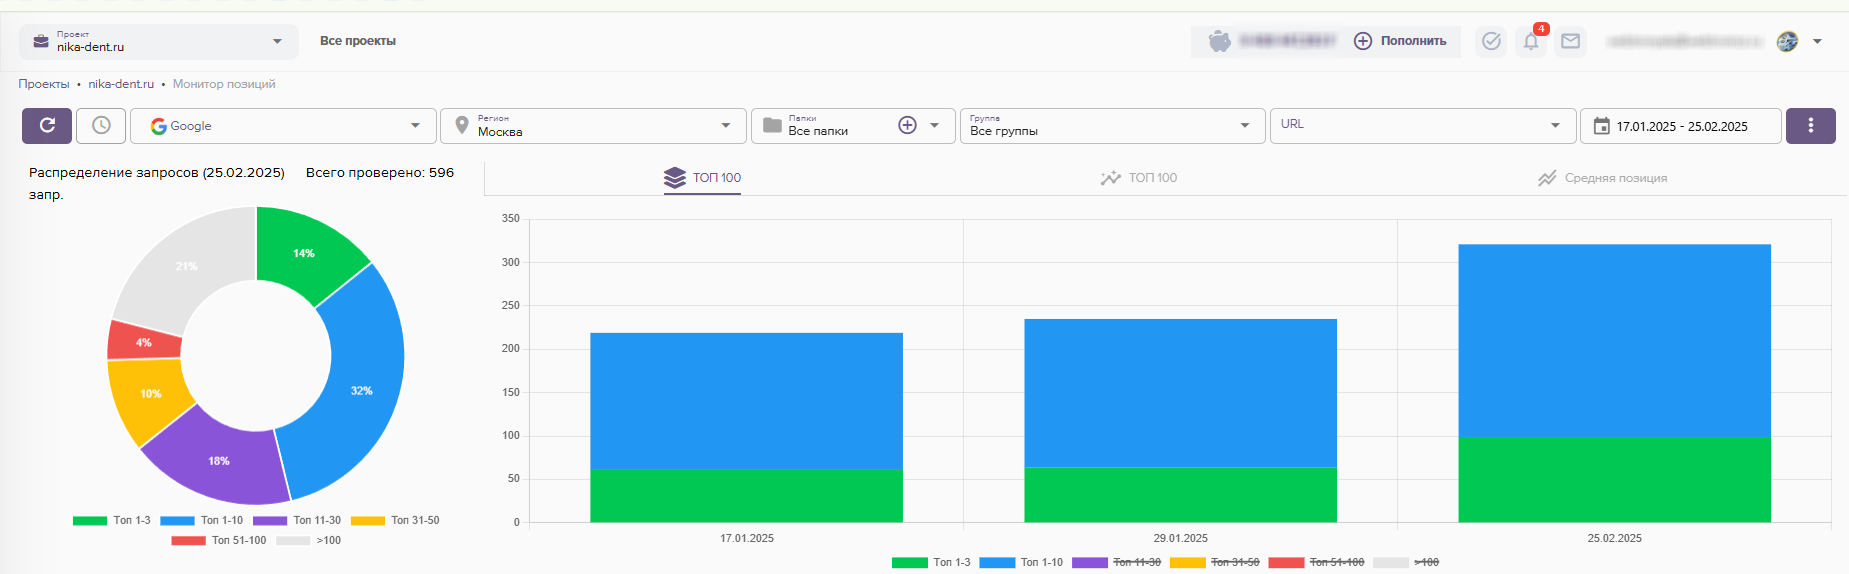
Task: Expand the Группа Все группы dropdown
Action: point(1110,126)
